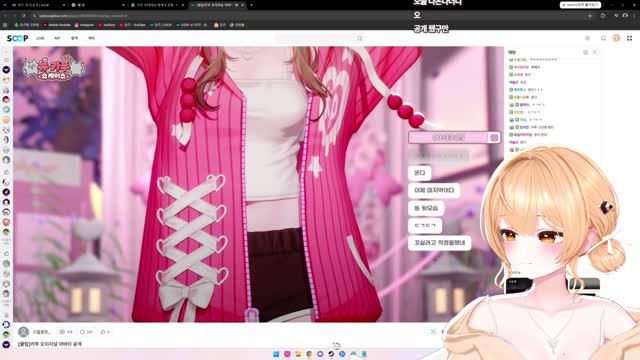Screen dimensions: 640x360
Task: Click the bottom purple chevron sidebar icon
Action: pyautogui.click(x=6, y=344)
